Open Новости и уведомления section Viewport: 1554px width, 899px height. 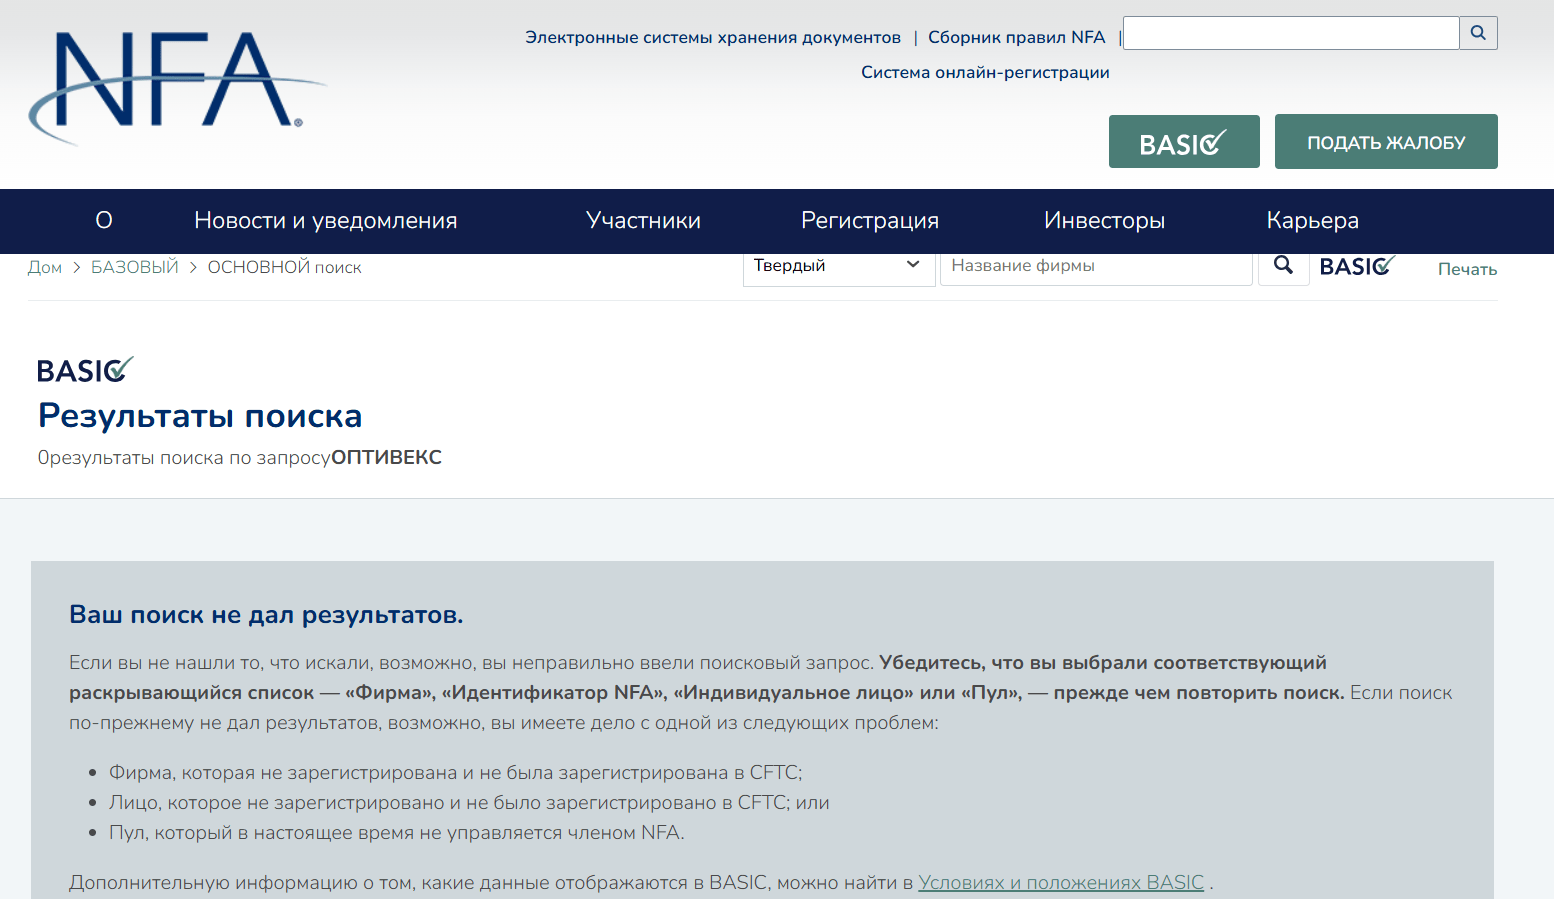click(x=326, y=220)
